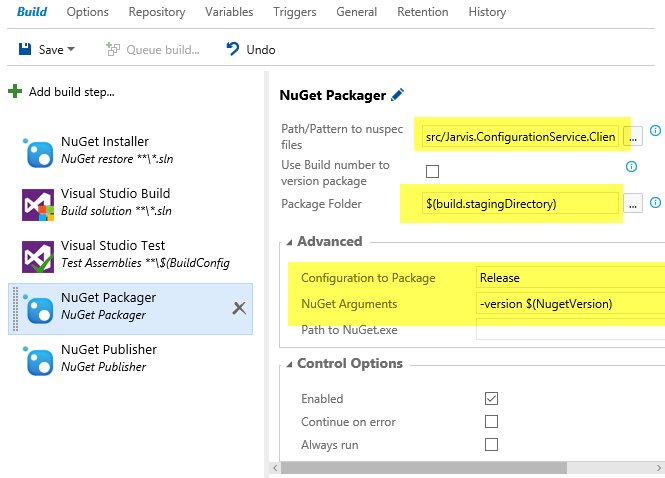Viewport: 665px width, 478px height.
Task: Click the green plus Add icon
Action: [15, 91]
